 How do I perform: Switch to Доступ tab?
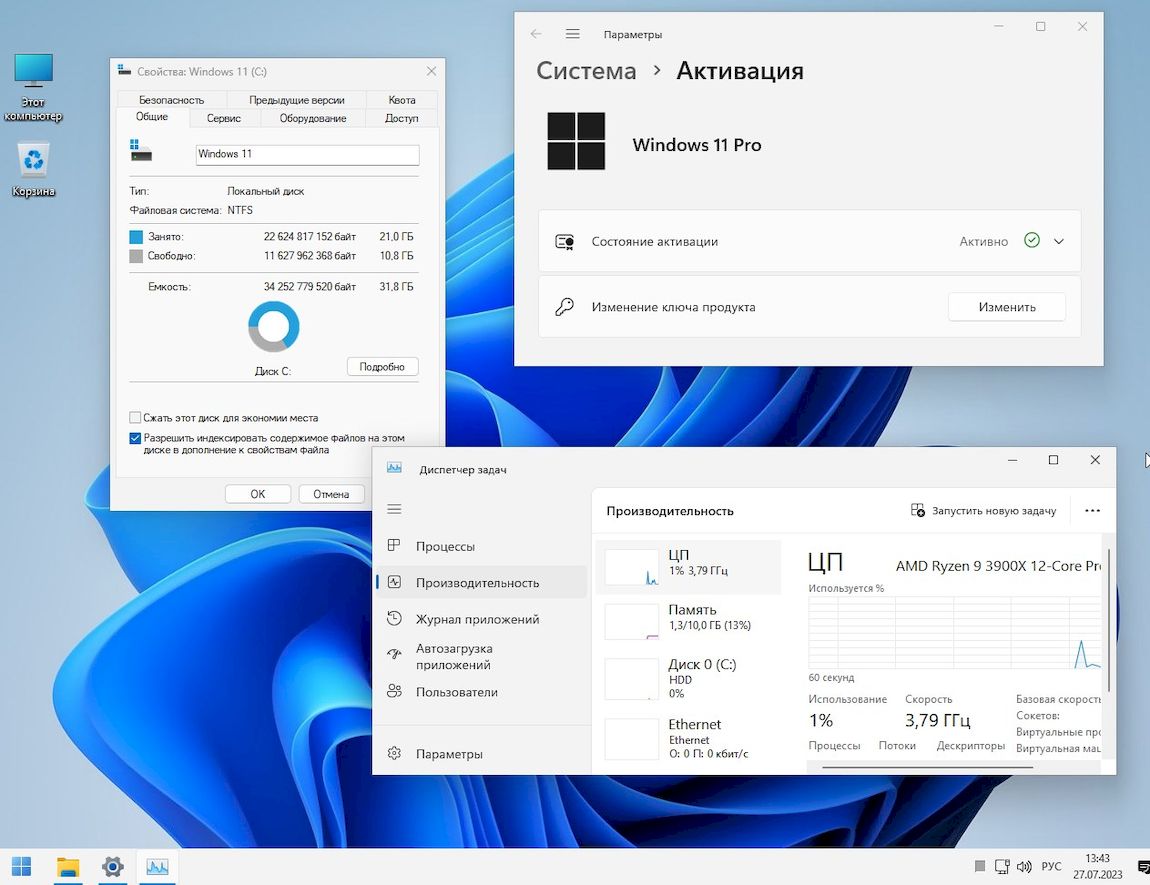point(402,118)
